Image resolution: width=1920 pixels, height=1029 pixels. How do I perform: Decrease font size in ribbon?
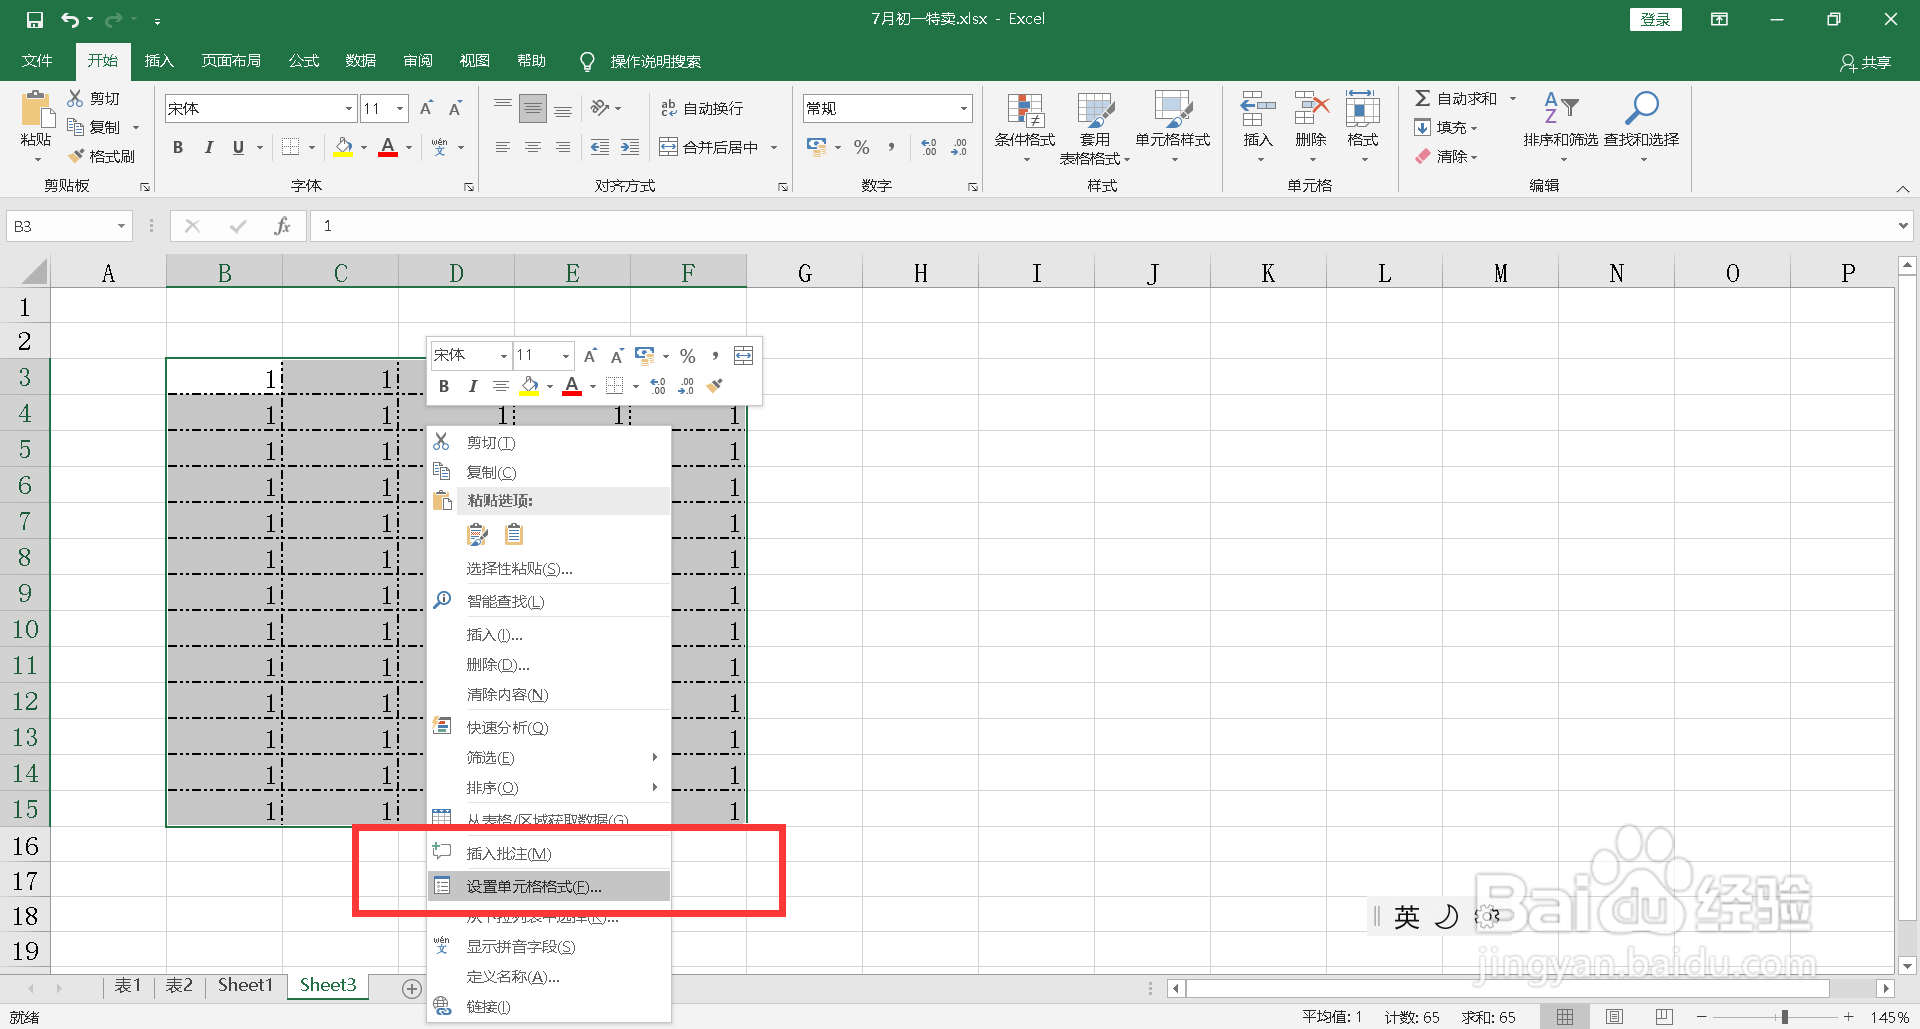click(455, 108)
